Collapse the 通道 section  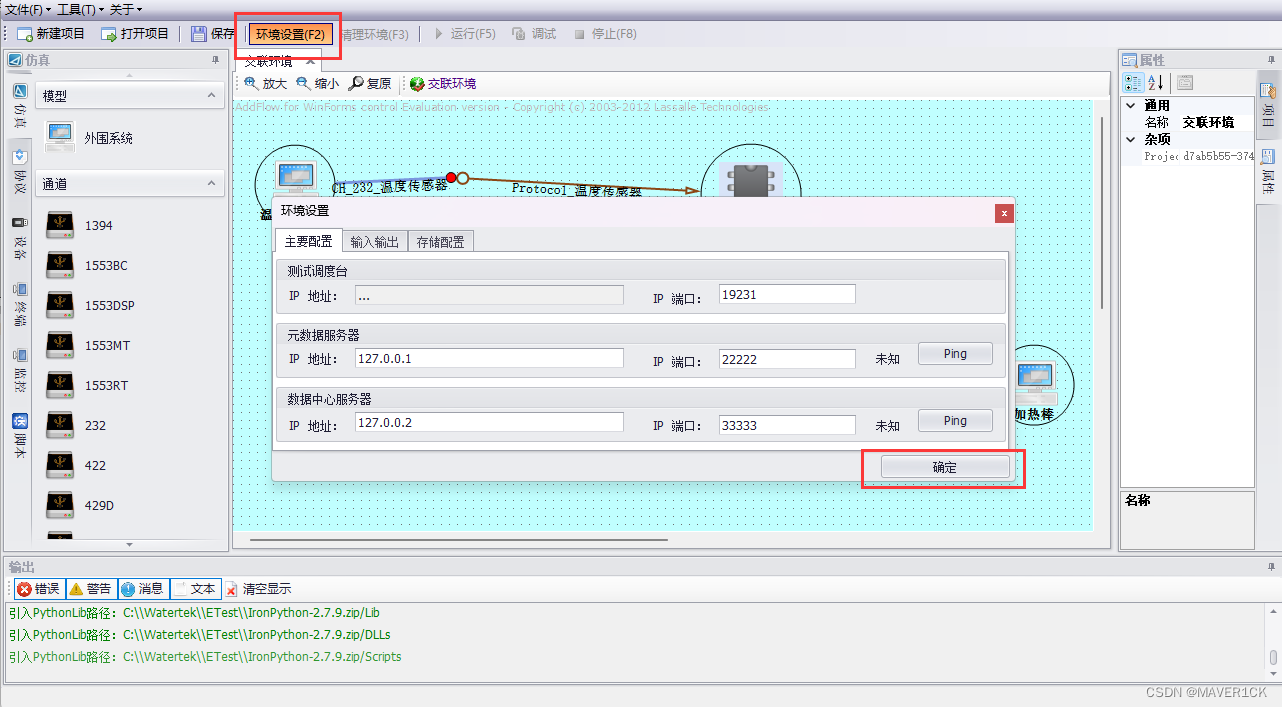coord(211,184)
